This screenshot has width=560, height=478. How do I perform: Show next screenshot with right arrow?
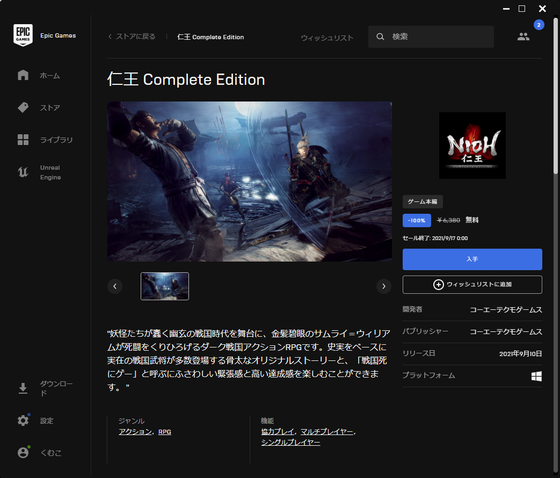click(x=384, y=286)
